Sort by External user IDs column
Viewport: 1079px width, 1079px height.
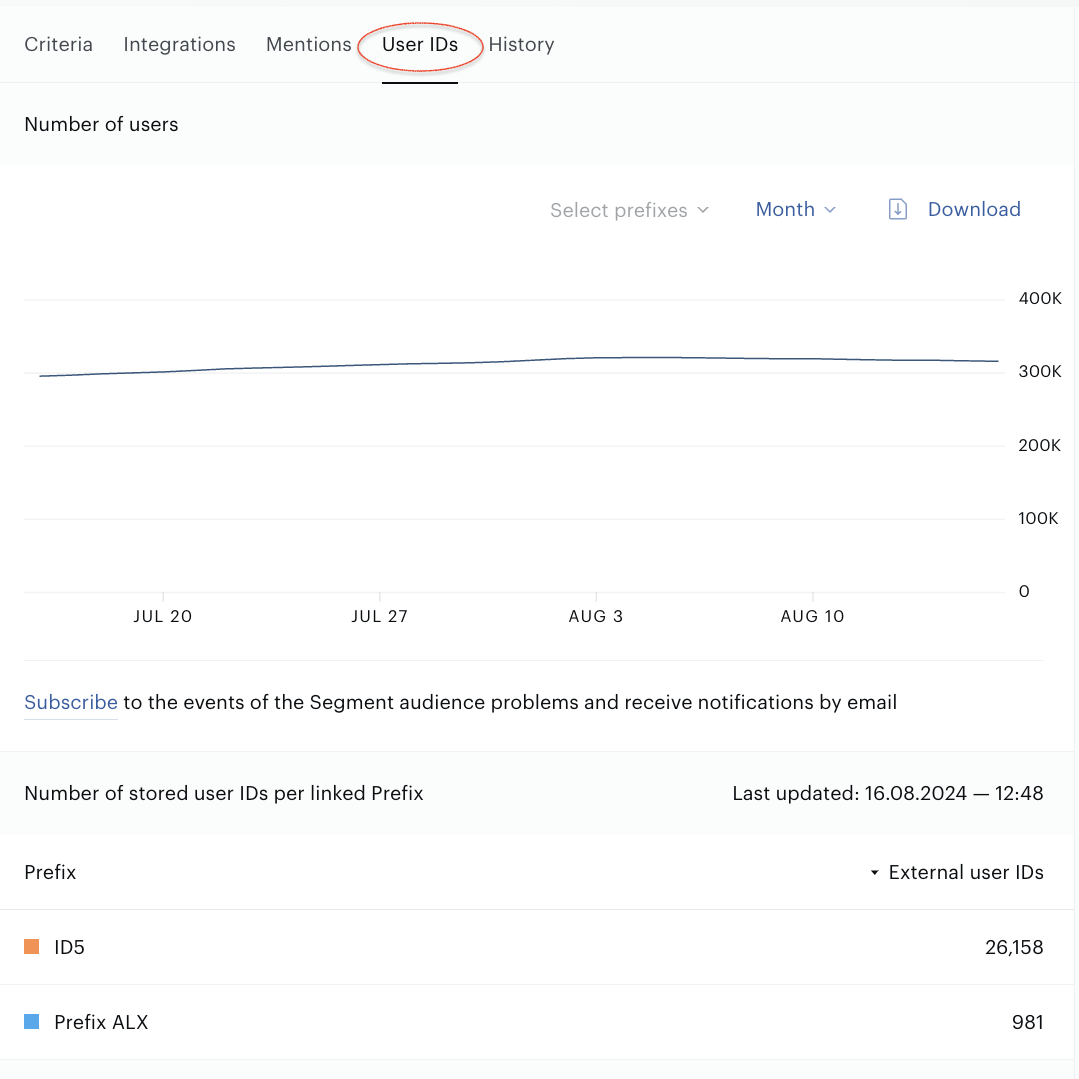click(x=957, y=873)
